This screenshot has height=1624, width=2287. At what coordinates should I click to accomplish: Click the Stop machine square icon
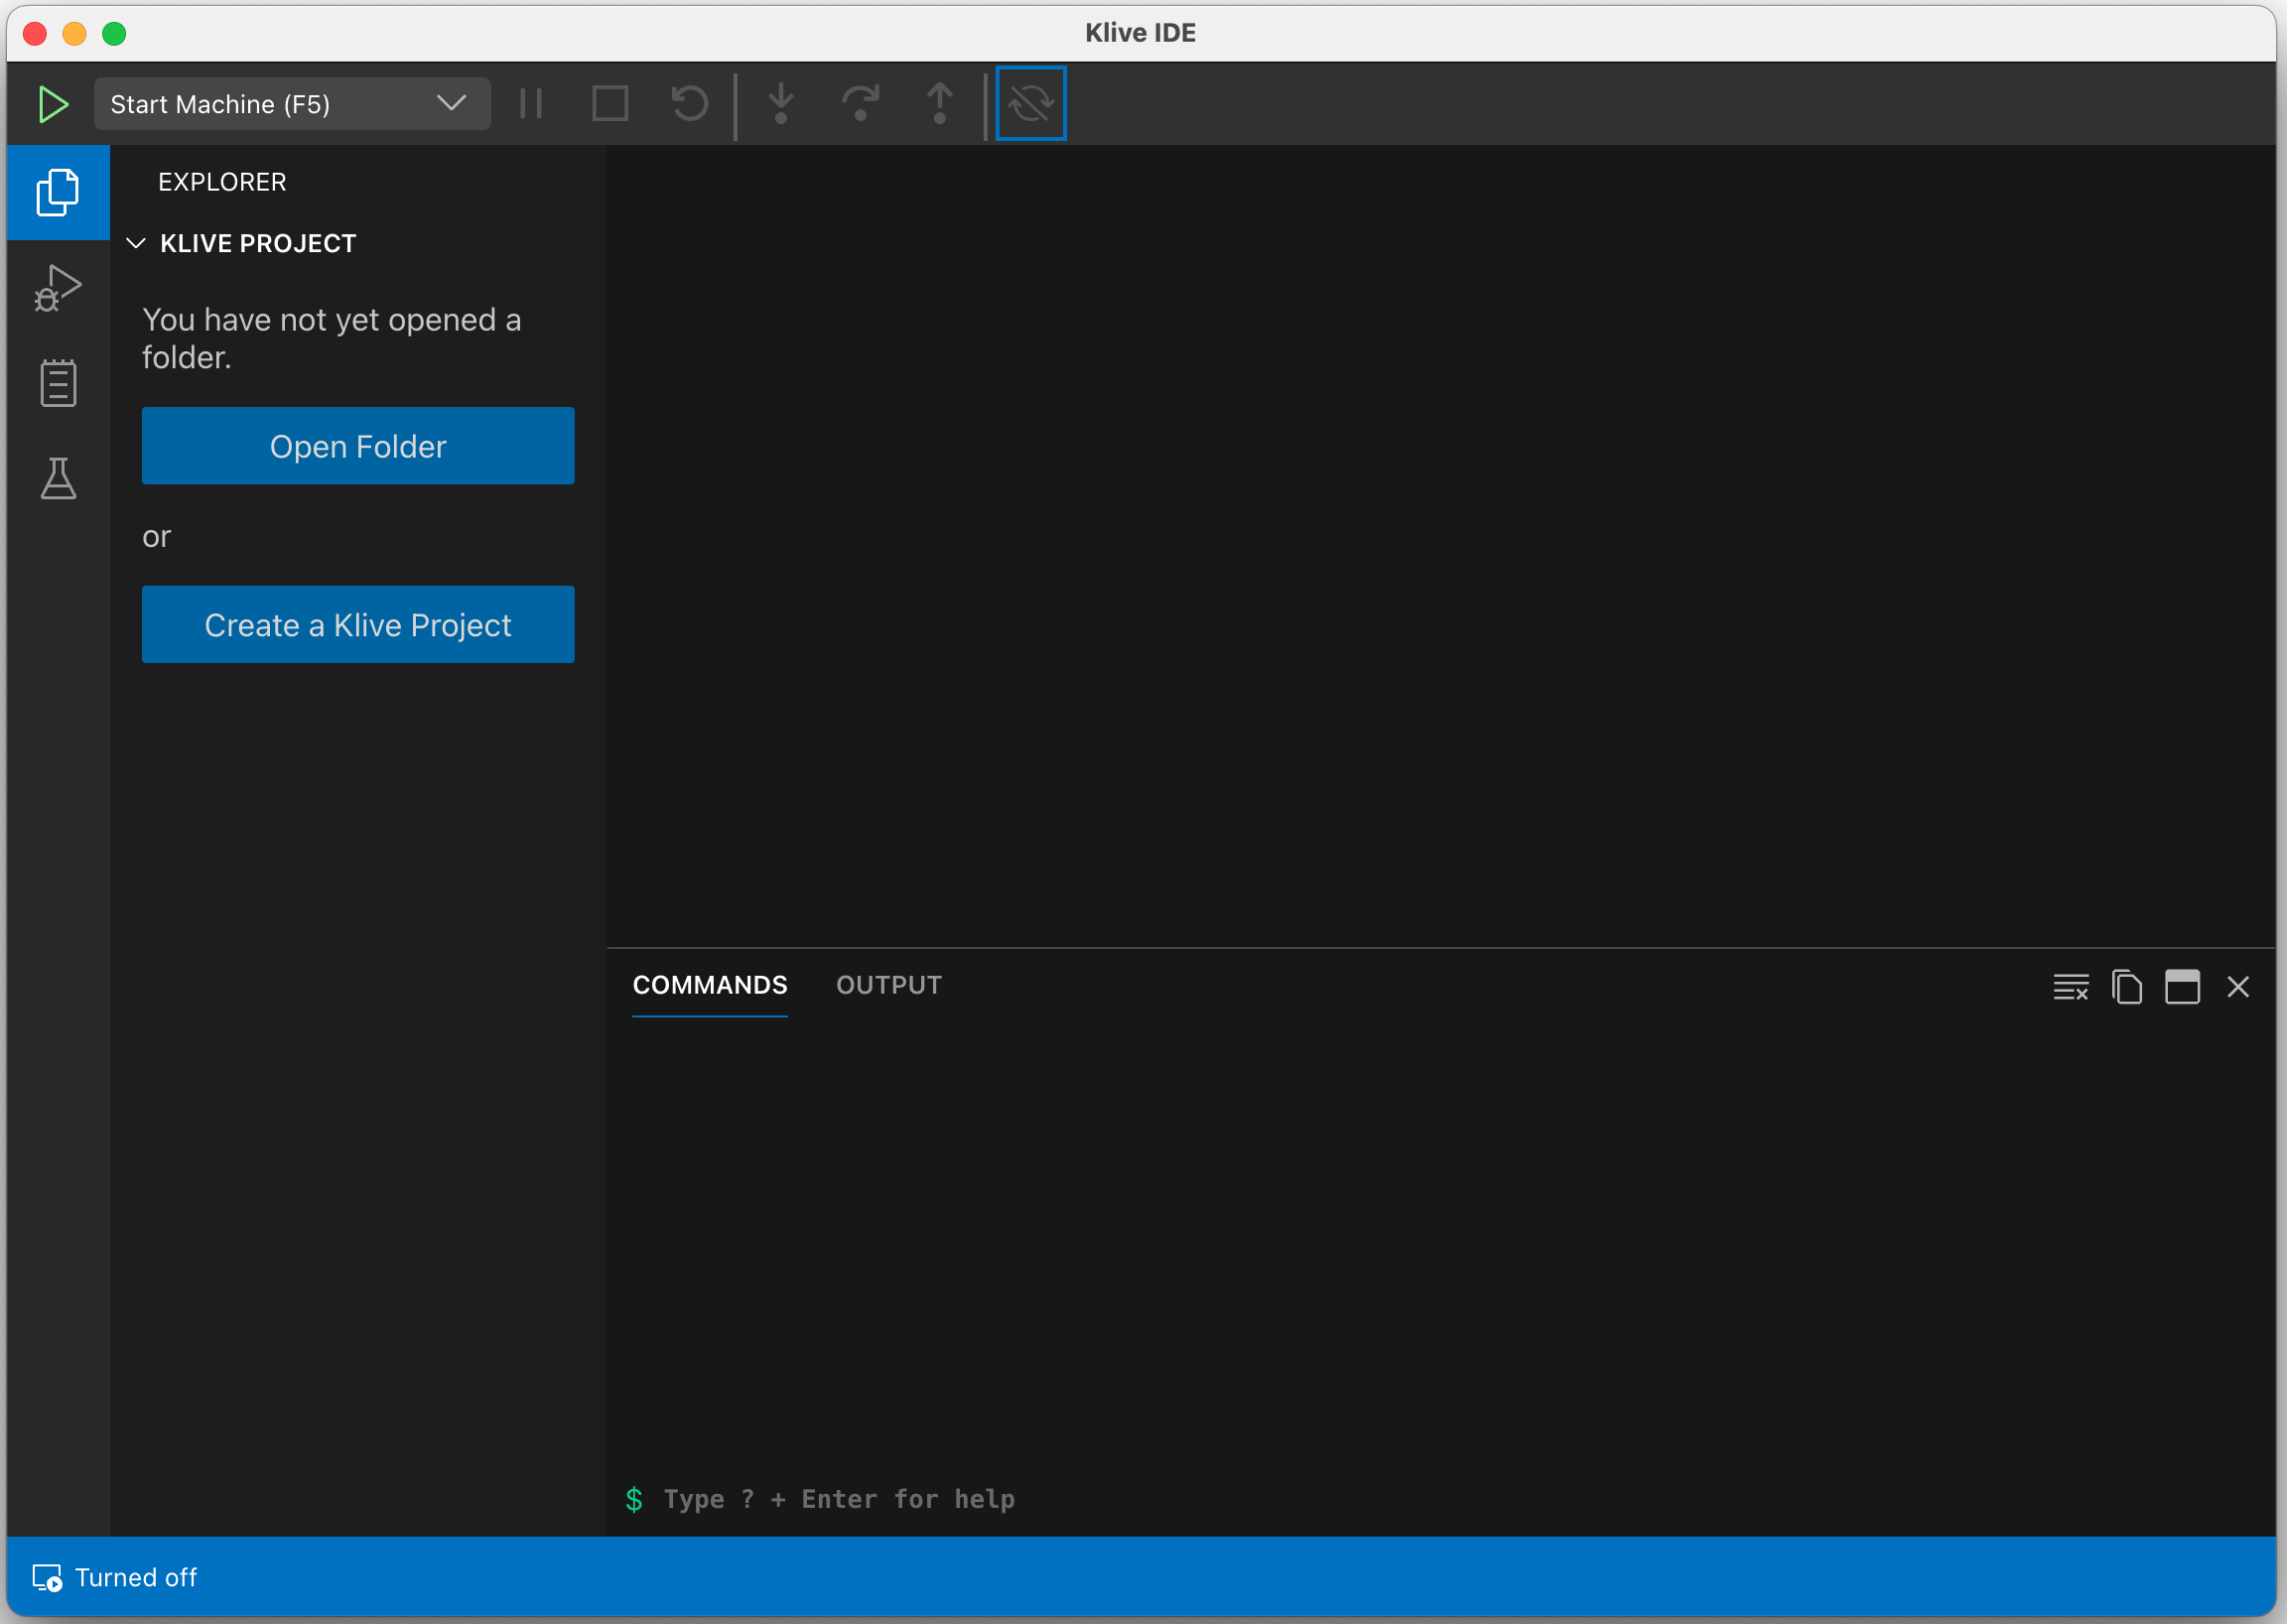(x=610, y=104)
